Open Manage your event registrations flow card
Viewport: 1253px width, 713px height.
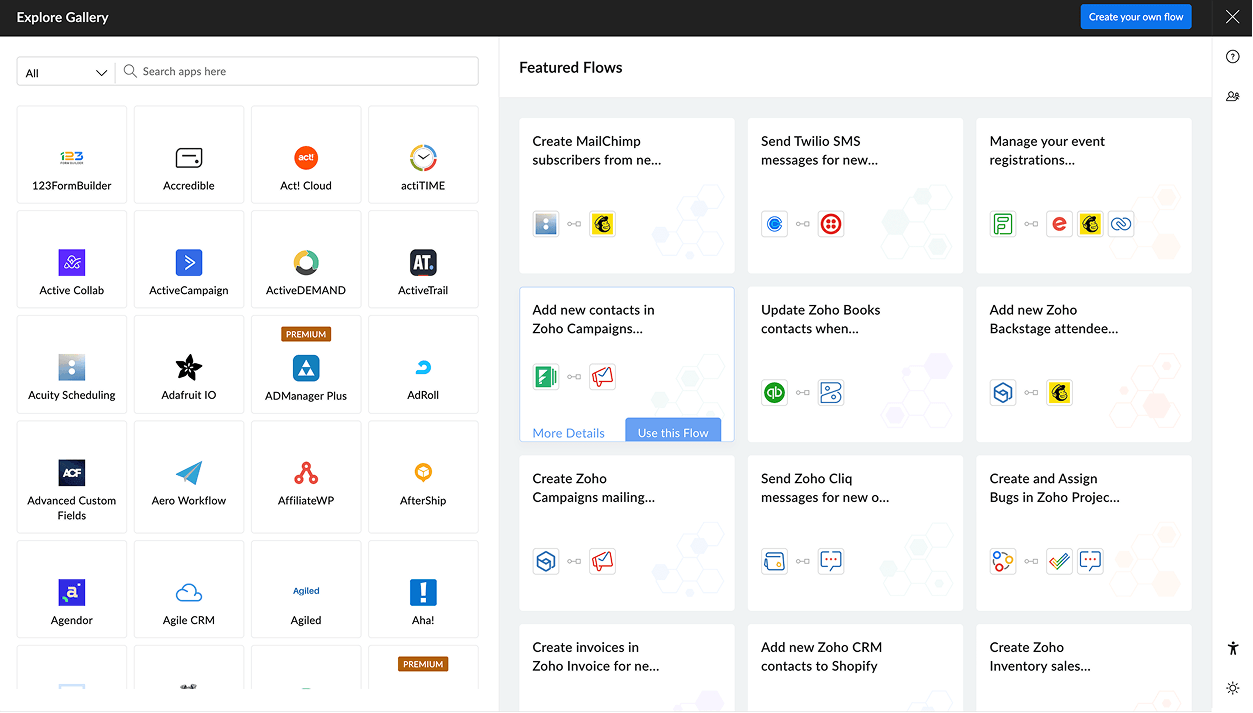point(1084,195)
